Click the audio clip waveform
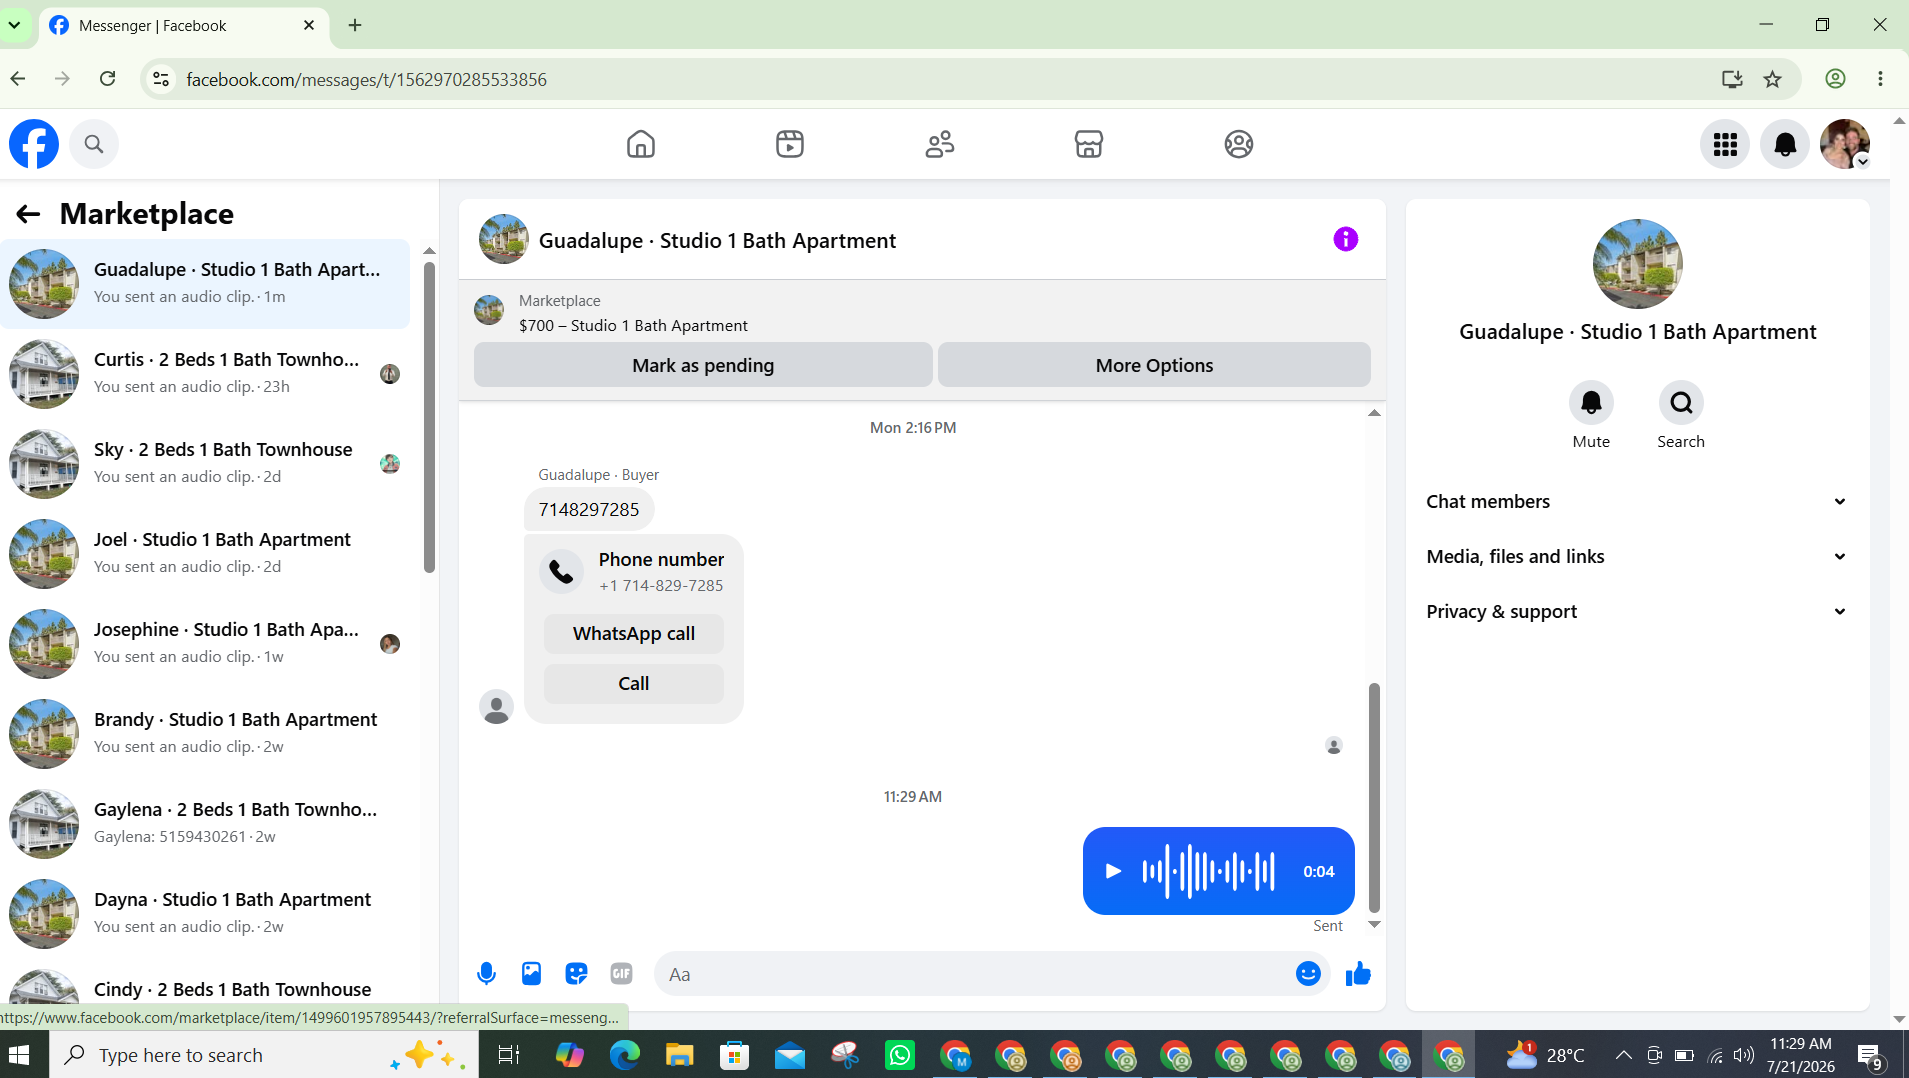Image resolution: width=1909 pixels, height=1078 pixels. (1209, 871)
